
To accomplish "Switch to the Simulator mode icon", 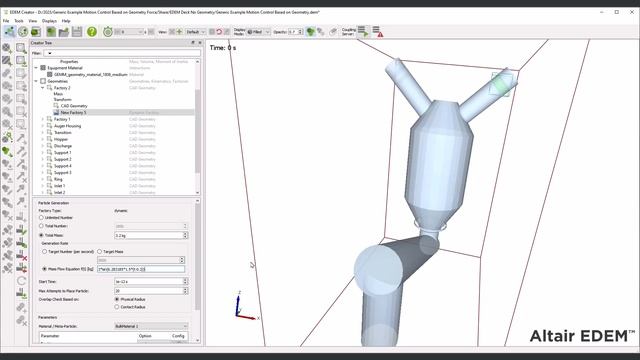I will pos(23,31).
